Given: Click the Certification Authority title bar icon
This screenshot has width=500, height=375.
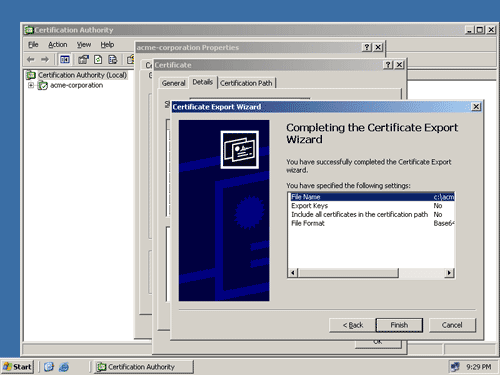Looking at the screenshot, I should tap(29, 30).
